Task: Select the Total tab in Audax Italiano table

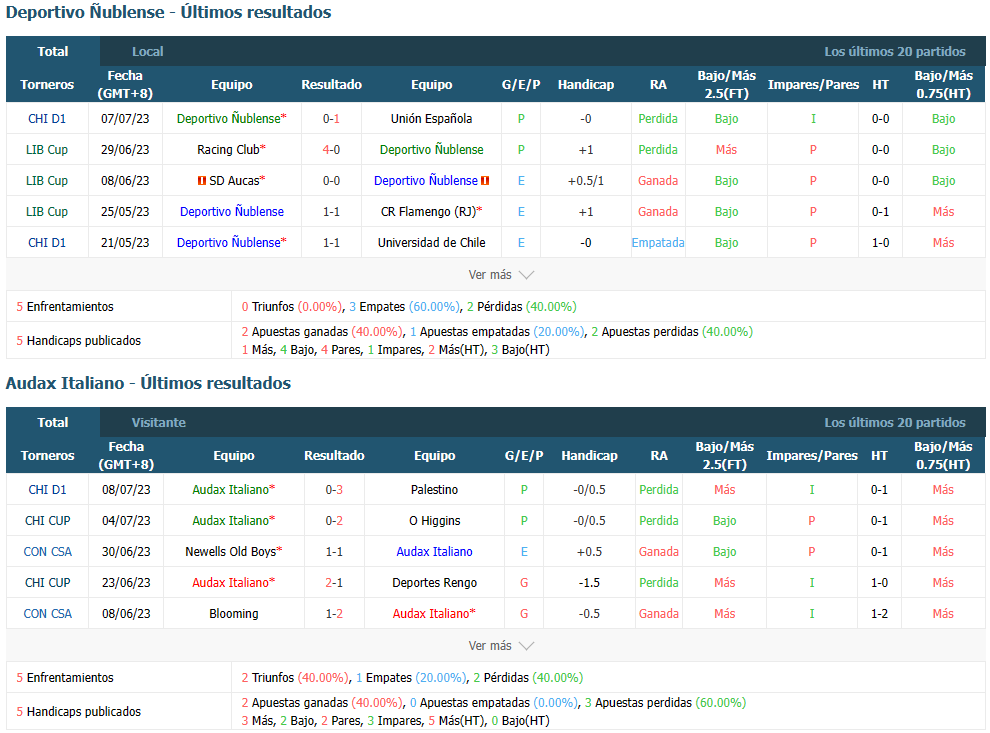Action: (x=52, y=422)
